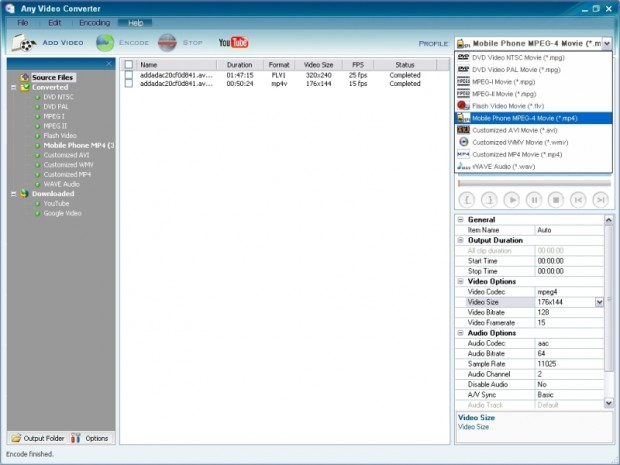
Task: Jump to next mark button
Action: pyautogui.click(x=600, y=200)
